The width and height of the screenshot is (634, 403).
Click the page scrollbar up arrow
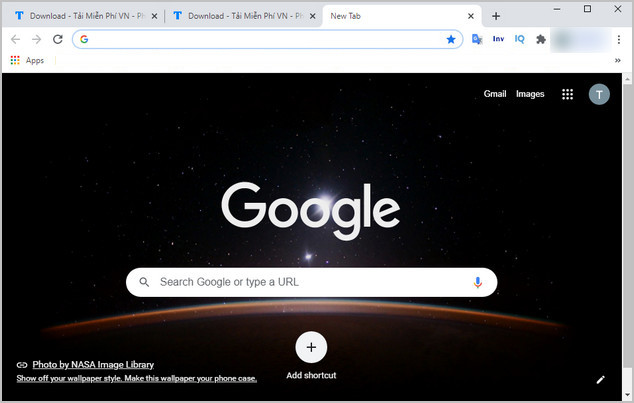627,78
